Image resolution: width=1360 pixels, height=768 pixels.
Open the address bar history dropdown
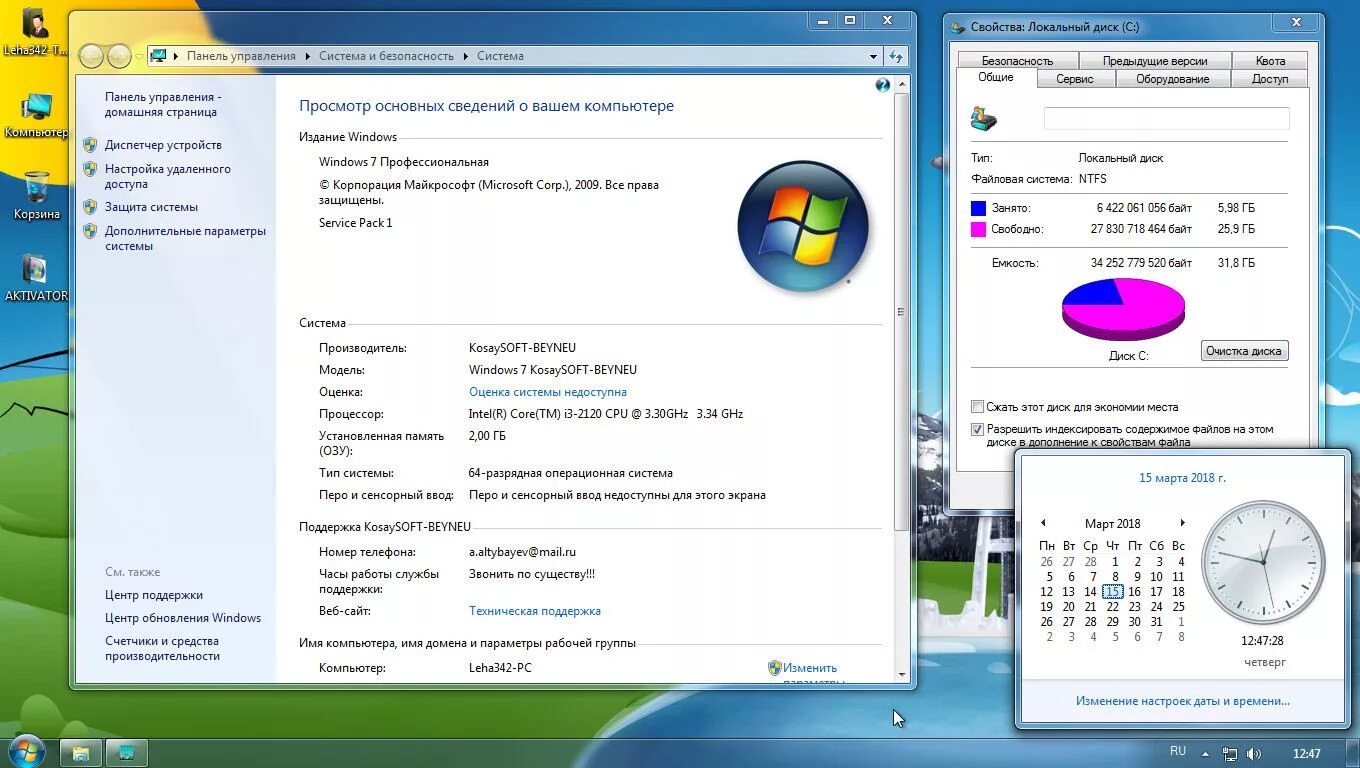[x=873, y=57]
